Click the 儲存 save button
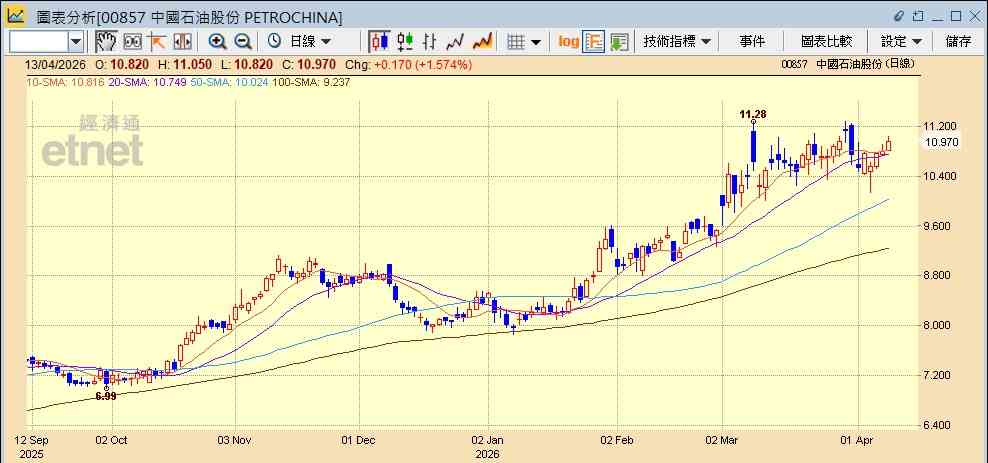Viewport: 988px width, 463px height. tap(958, 42)
